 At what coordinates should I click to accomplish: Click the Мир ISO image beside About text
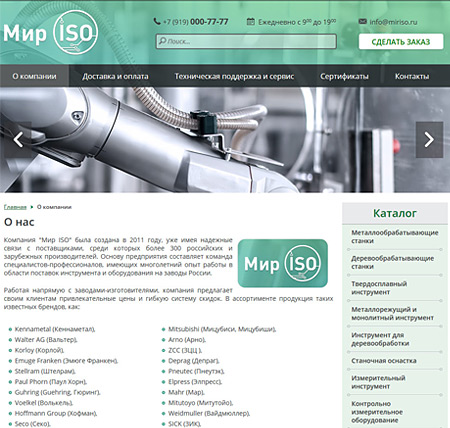coord(283,263)
